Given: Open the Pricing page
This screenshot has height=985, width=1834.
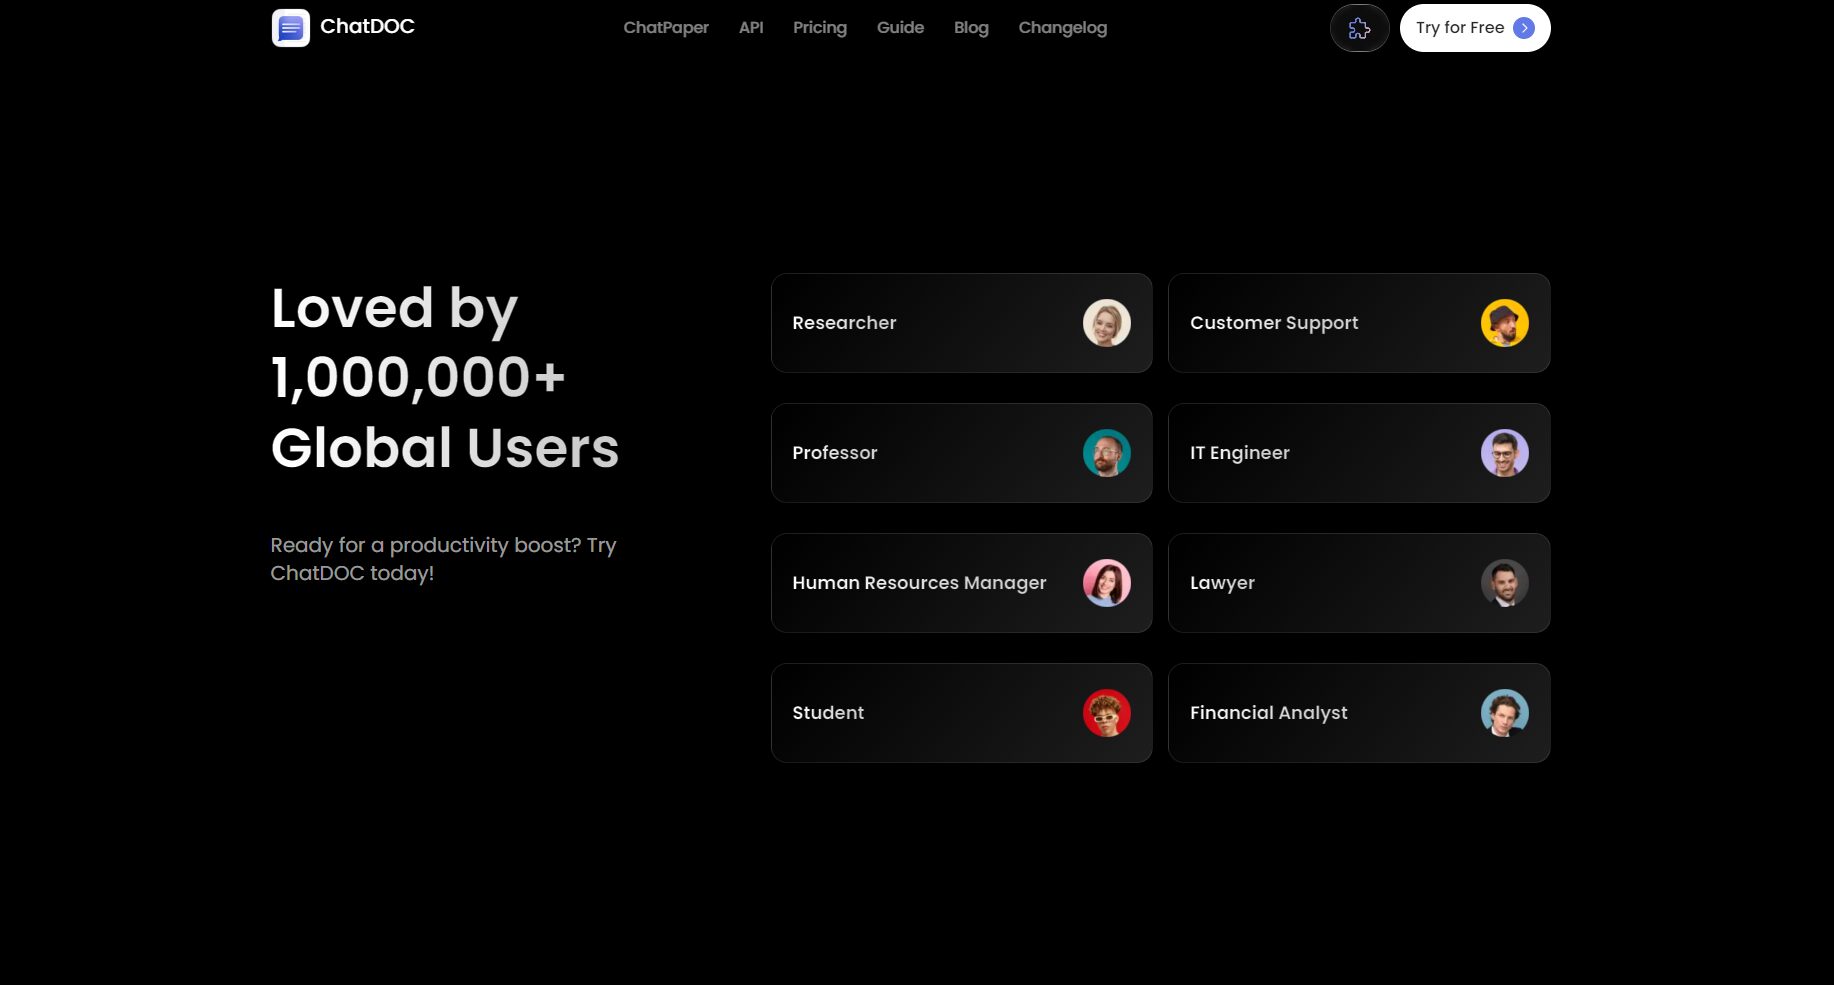Looking at the screenshot, I should tap(819, 28).
